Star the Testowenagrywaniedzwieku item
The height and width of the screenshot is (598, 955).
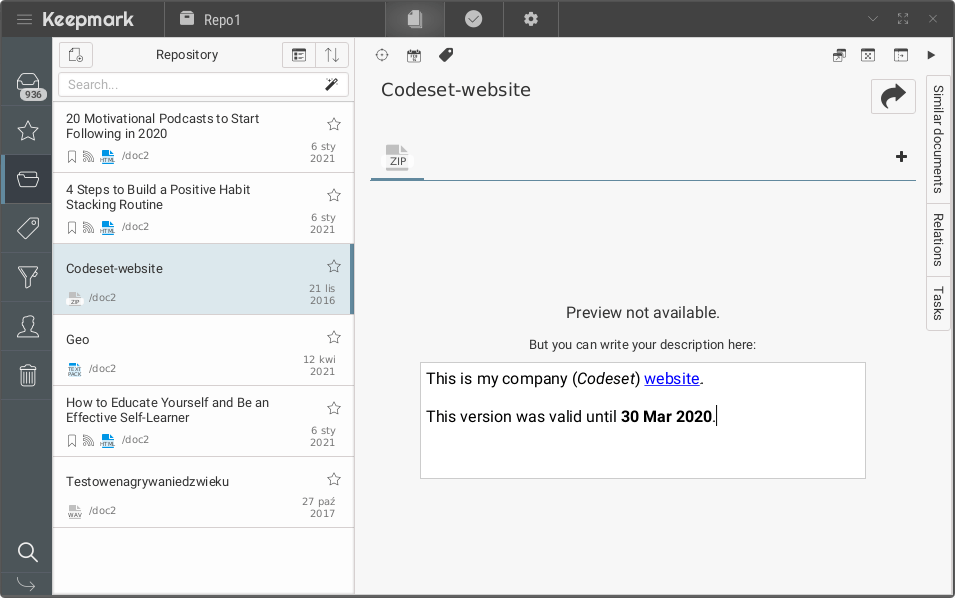pyautogui.click(x=334, y=479)
